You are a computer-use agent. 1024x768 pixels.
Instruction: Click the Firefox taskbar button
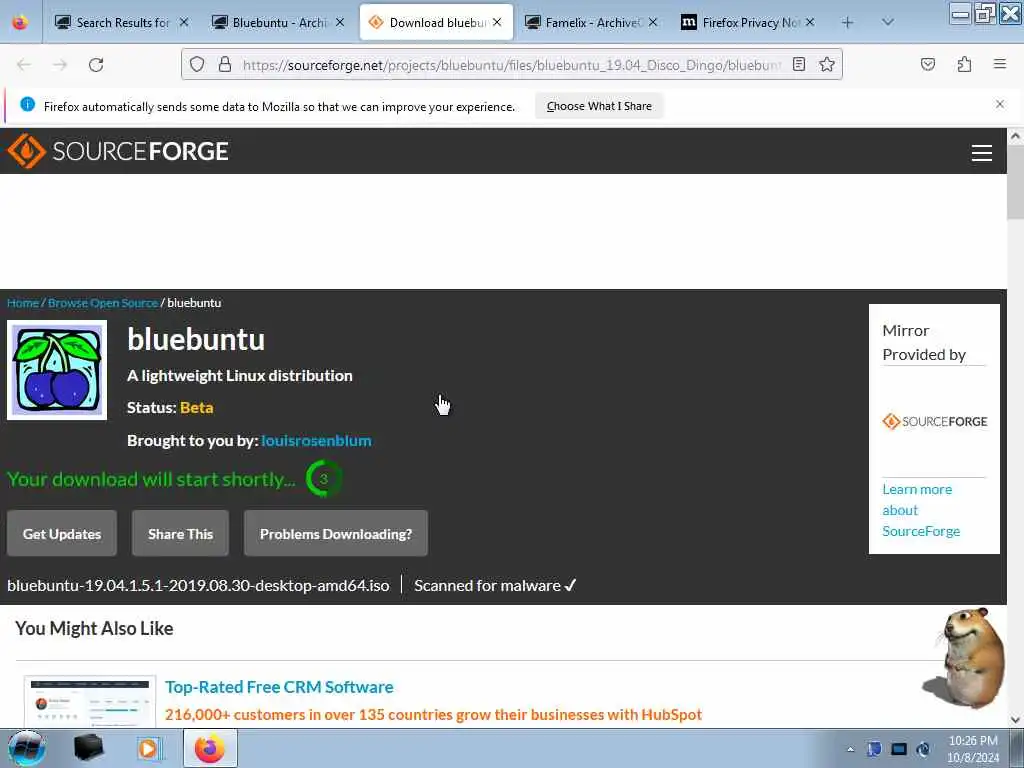click(210, 748)
